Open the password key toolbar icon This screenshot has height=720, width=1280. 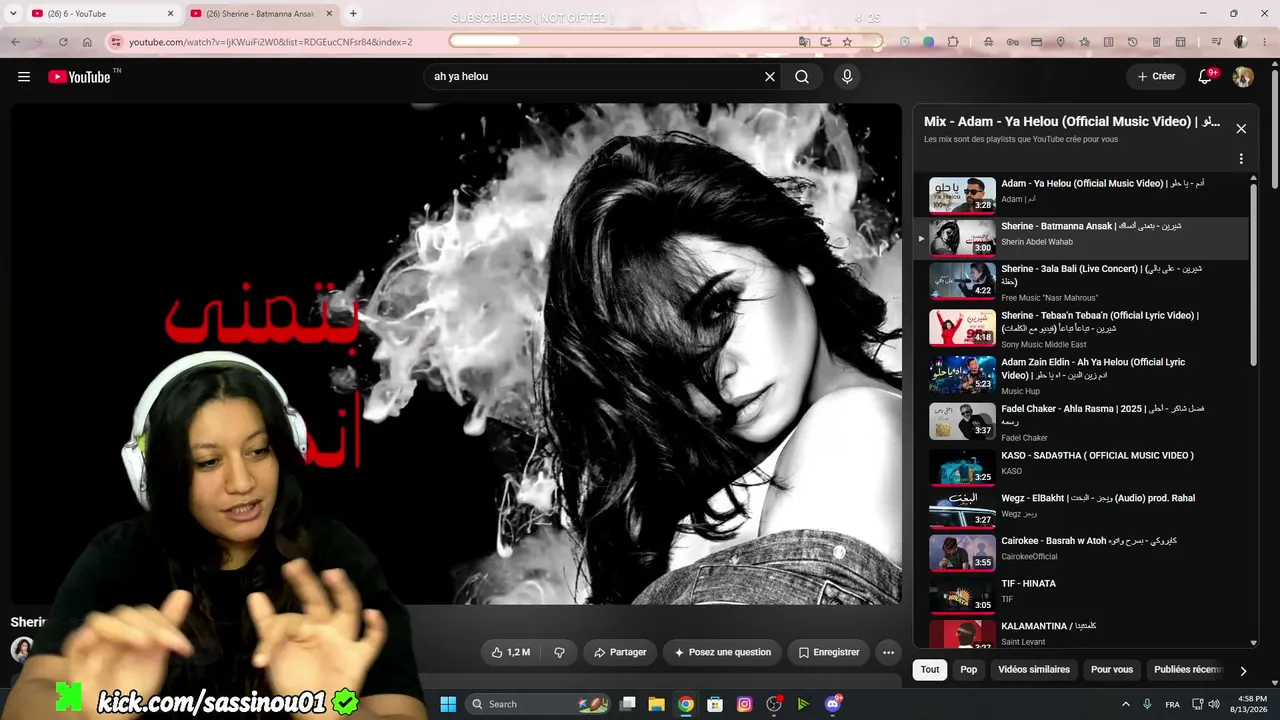tap(1013, 42)
